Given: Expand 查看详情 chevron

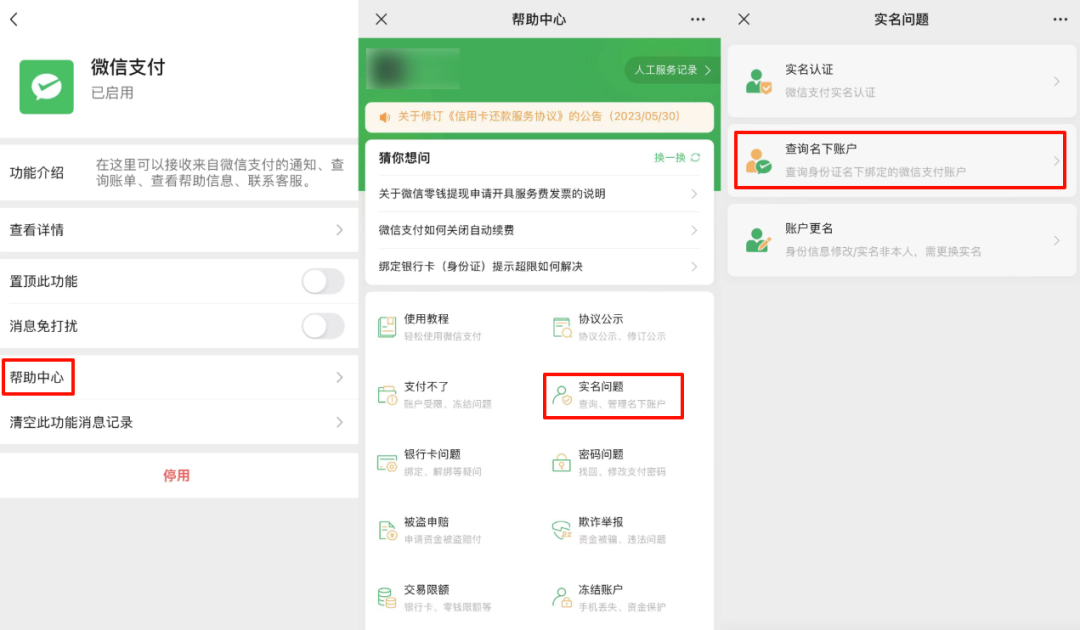Looking at the screenshot, I should pos(340,230).
